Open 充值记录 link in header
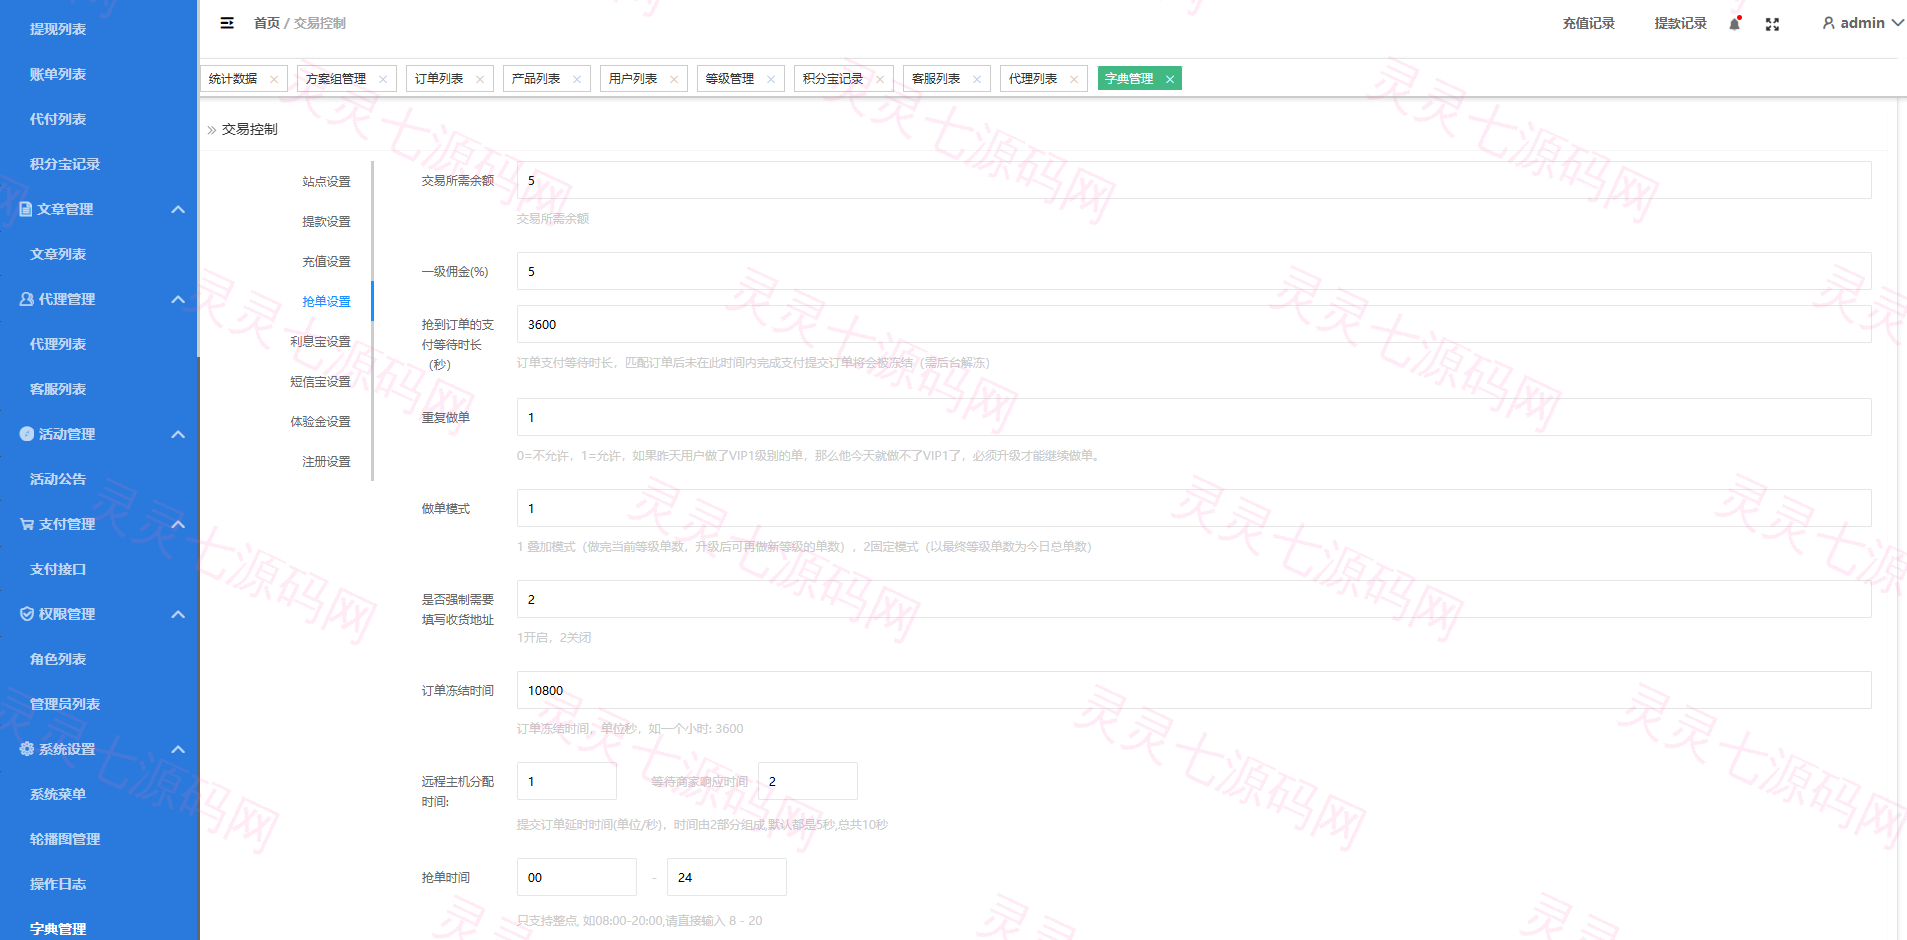This screenshot has height=940, width=1907. (x=1589, y=23)
